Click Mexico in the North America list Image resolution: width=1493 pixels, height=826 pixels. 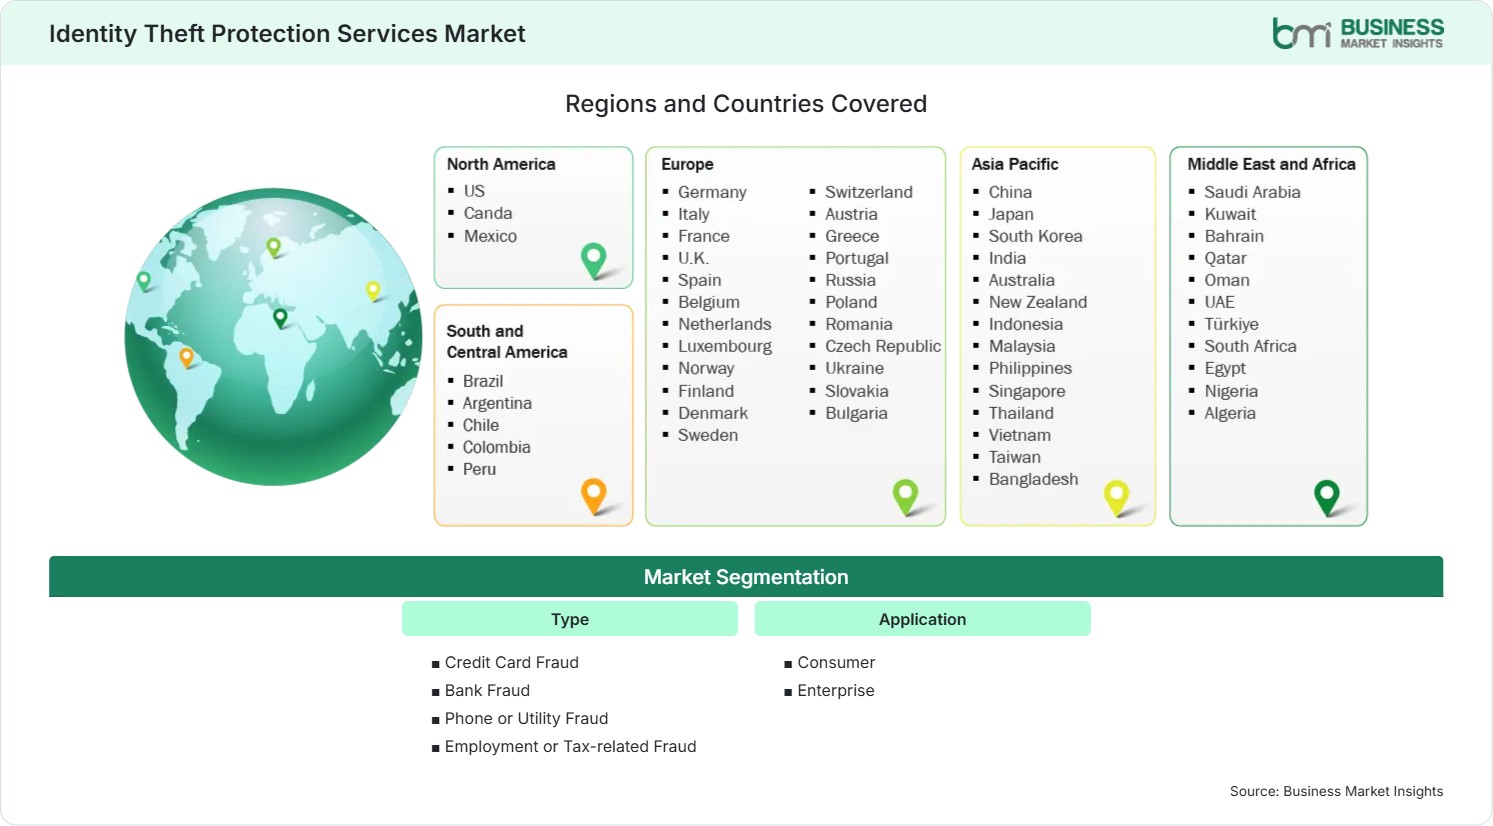point(490,236)
